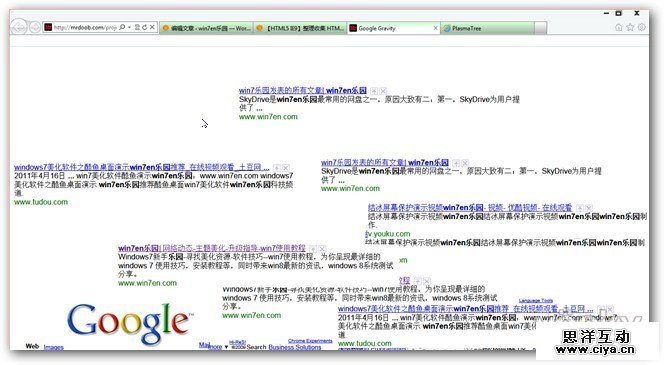This screenshot has height=365, width=664.
Task: Click the Home icon in the browser toolbar
Action: [x=619, y=27]
